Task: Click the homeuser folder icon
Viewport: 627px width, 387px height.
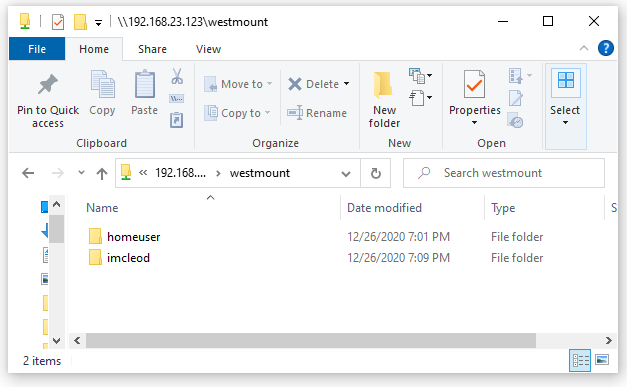Action: 95,236
